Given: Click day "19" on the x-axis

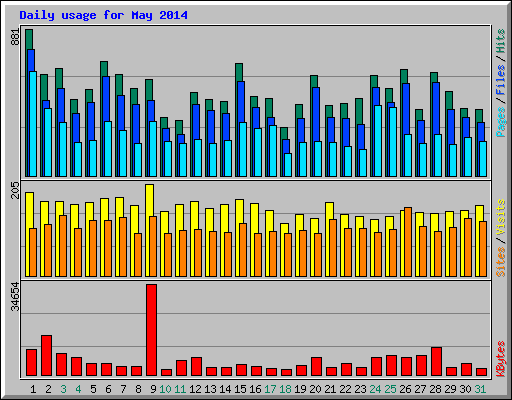Looking at the screenshot, I should click(300, 389).
